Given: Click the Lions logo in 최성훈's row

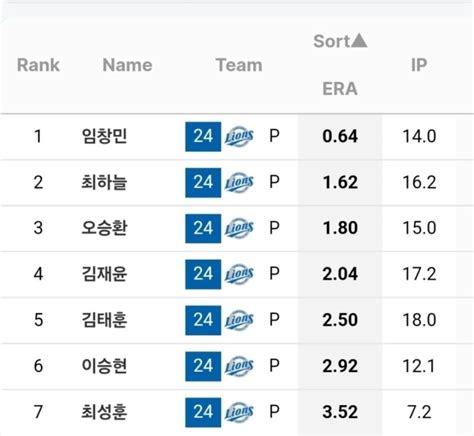Looking at the screenshot, I should pos(239,412).
